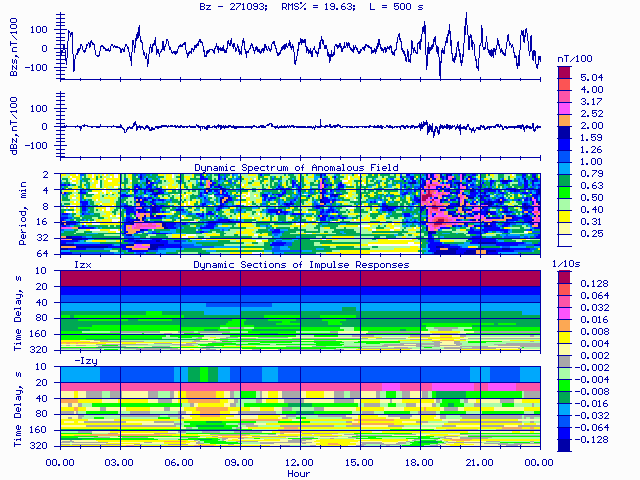Click the 'Period, min' axis label
This screenshot has width=640, height=480.
(x=22, y=213)
